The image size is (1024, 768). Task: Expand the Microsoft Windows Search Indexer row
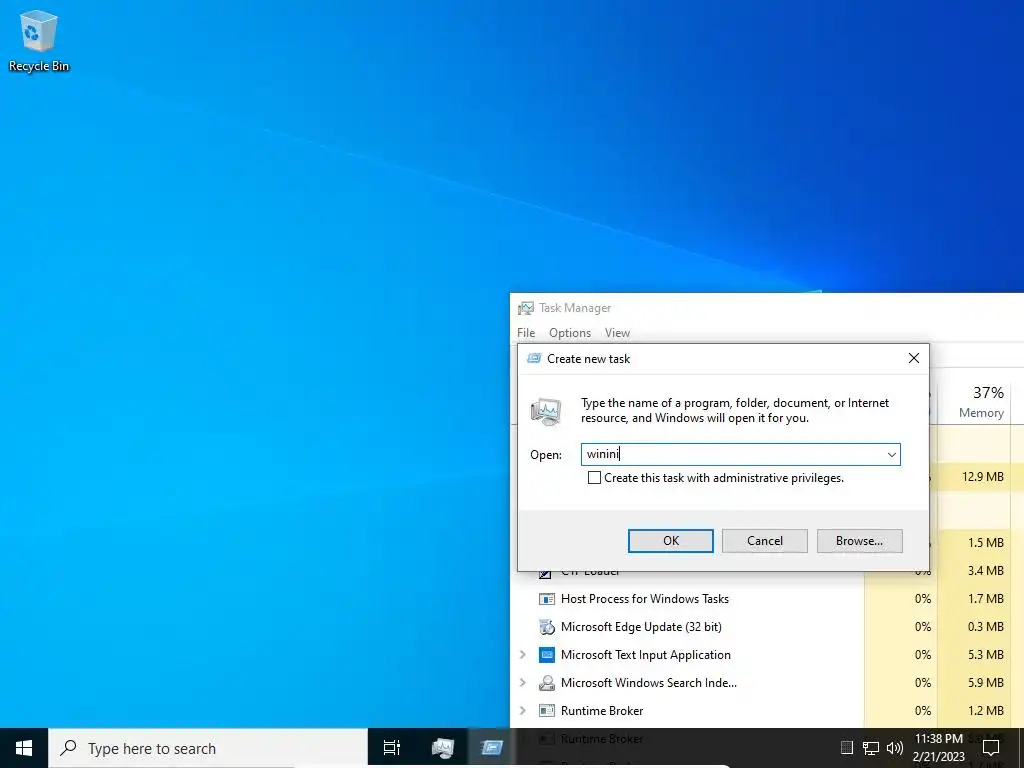pyautogui.click(x=522, y=682)
